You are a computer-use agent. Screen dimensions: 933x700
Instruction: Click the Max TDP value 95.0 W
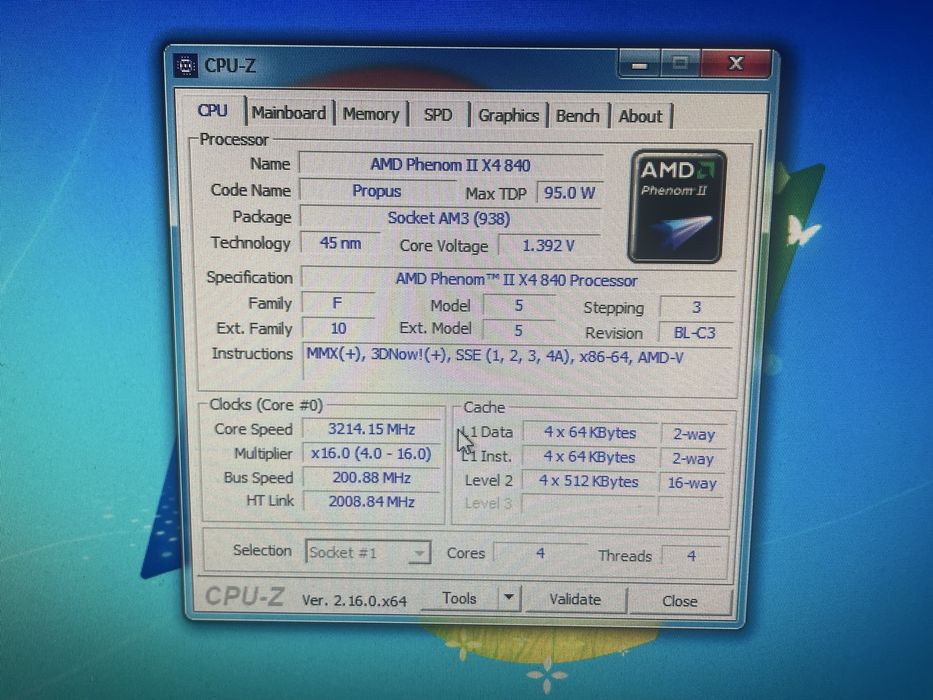tap(570, 193)
